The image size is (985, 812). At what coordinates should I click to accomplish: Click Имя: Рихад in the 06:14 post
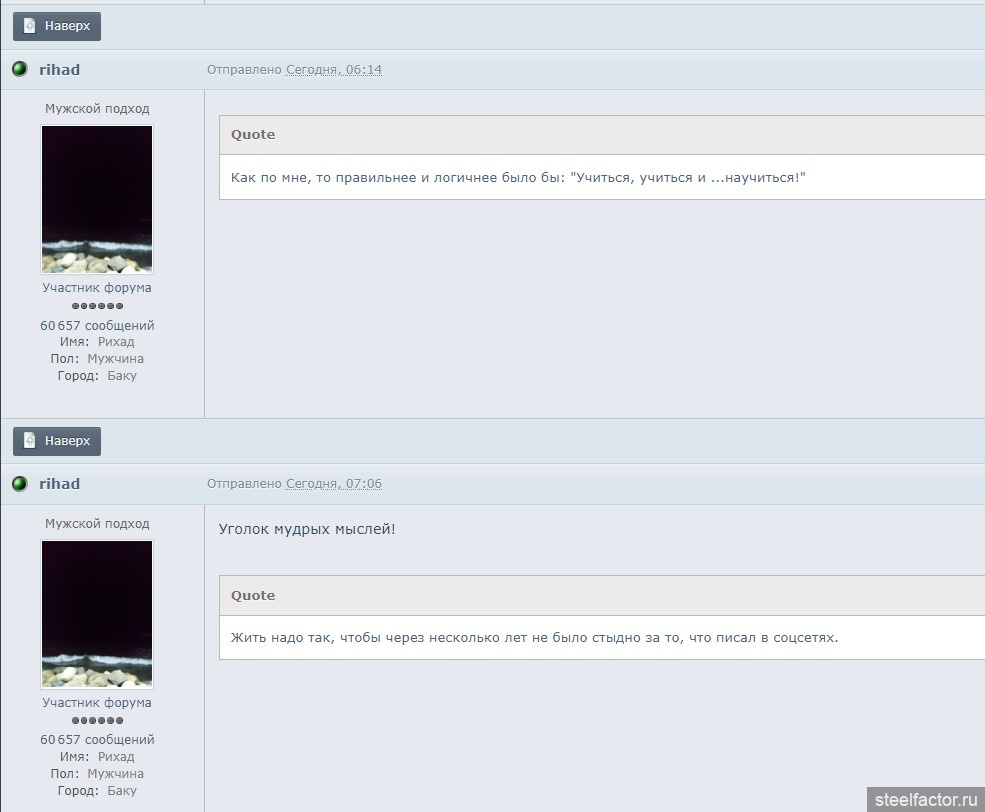coord(97,342)
